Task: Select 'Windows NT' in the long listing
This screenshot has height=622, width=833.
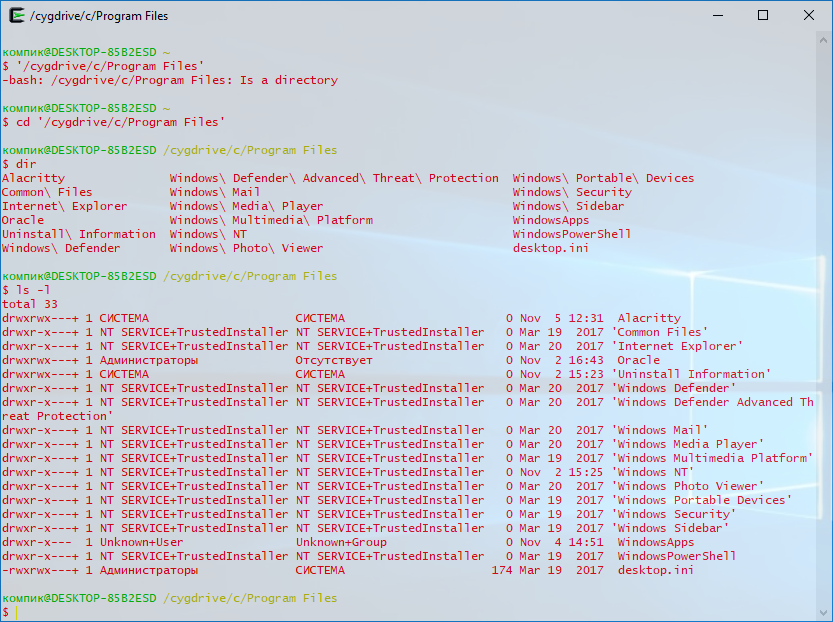Action: (655, 472)
